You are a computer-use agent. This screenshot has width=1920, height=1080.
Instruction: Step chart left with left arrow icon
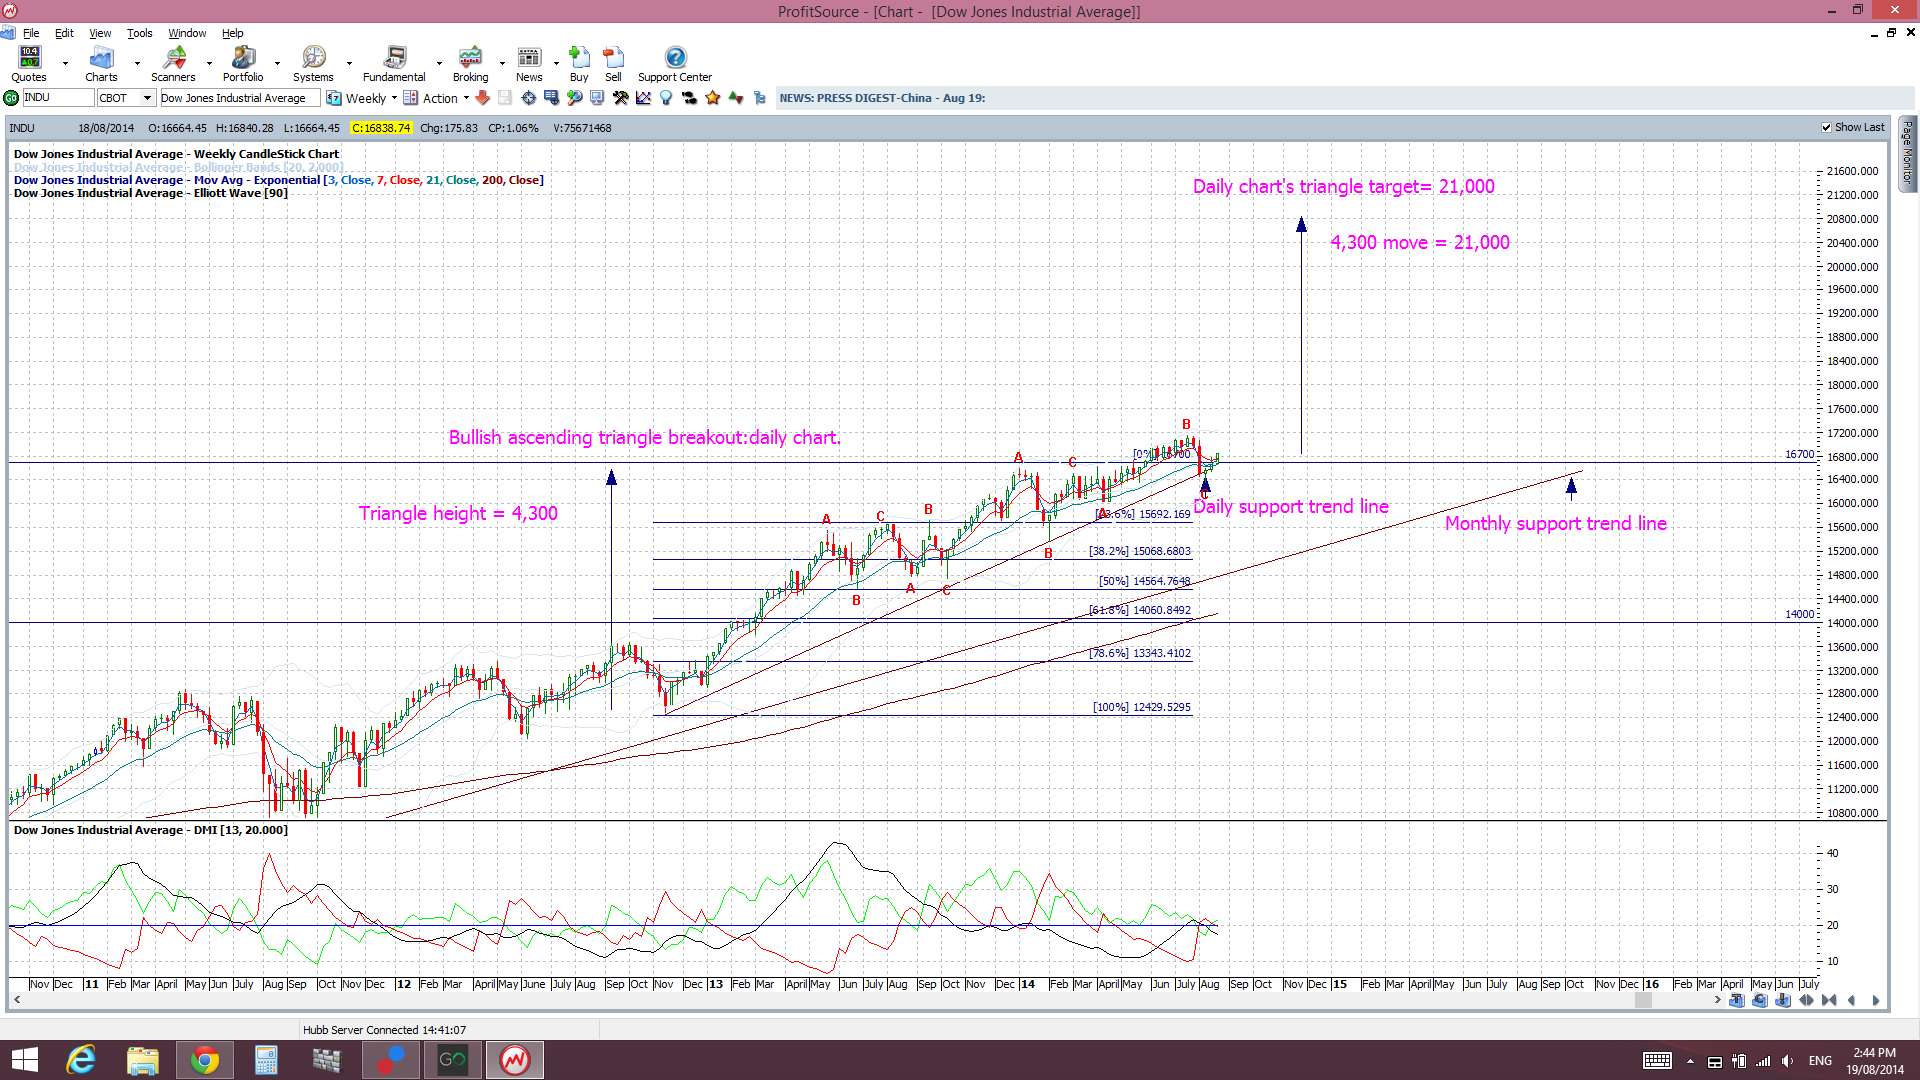(1851, 1000)
